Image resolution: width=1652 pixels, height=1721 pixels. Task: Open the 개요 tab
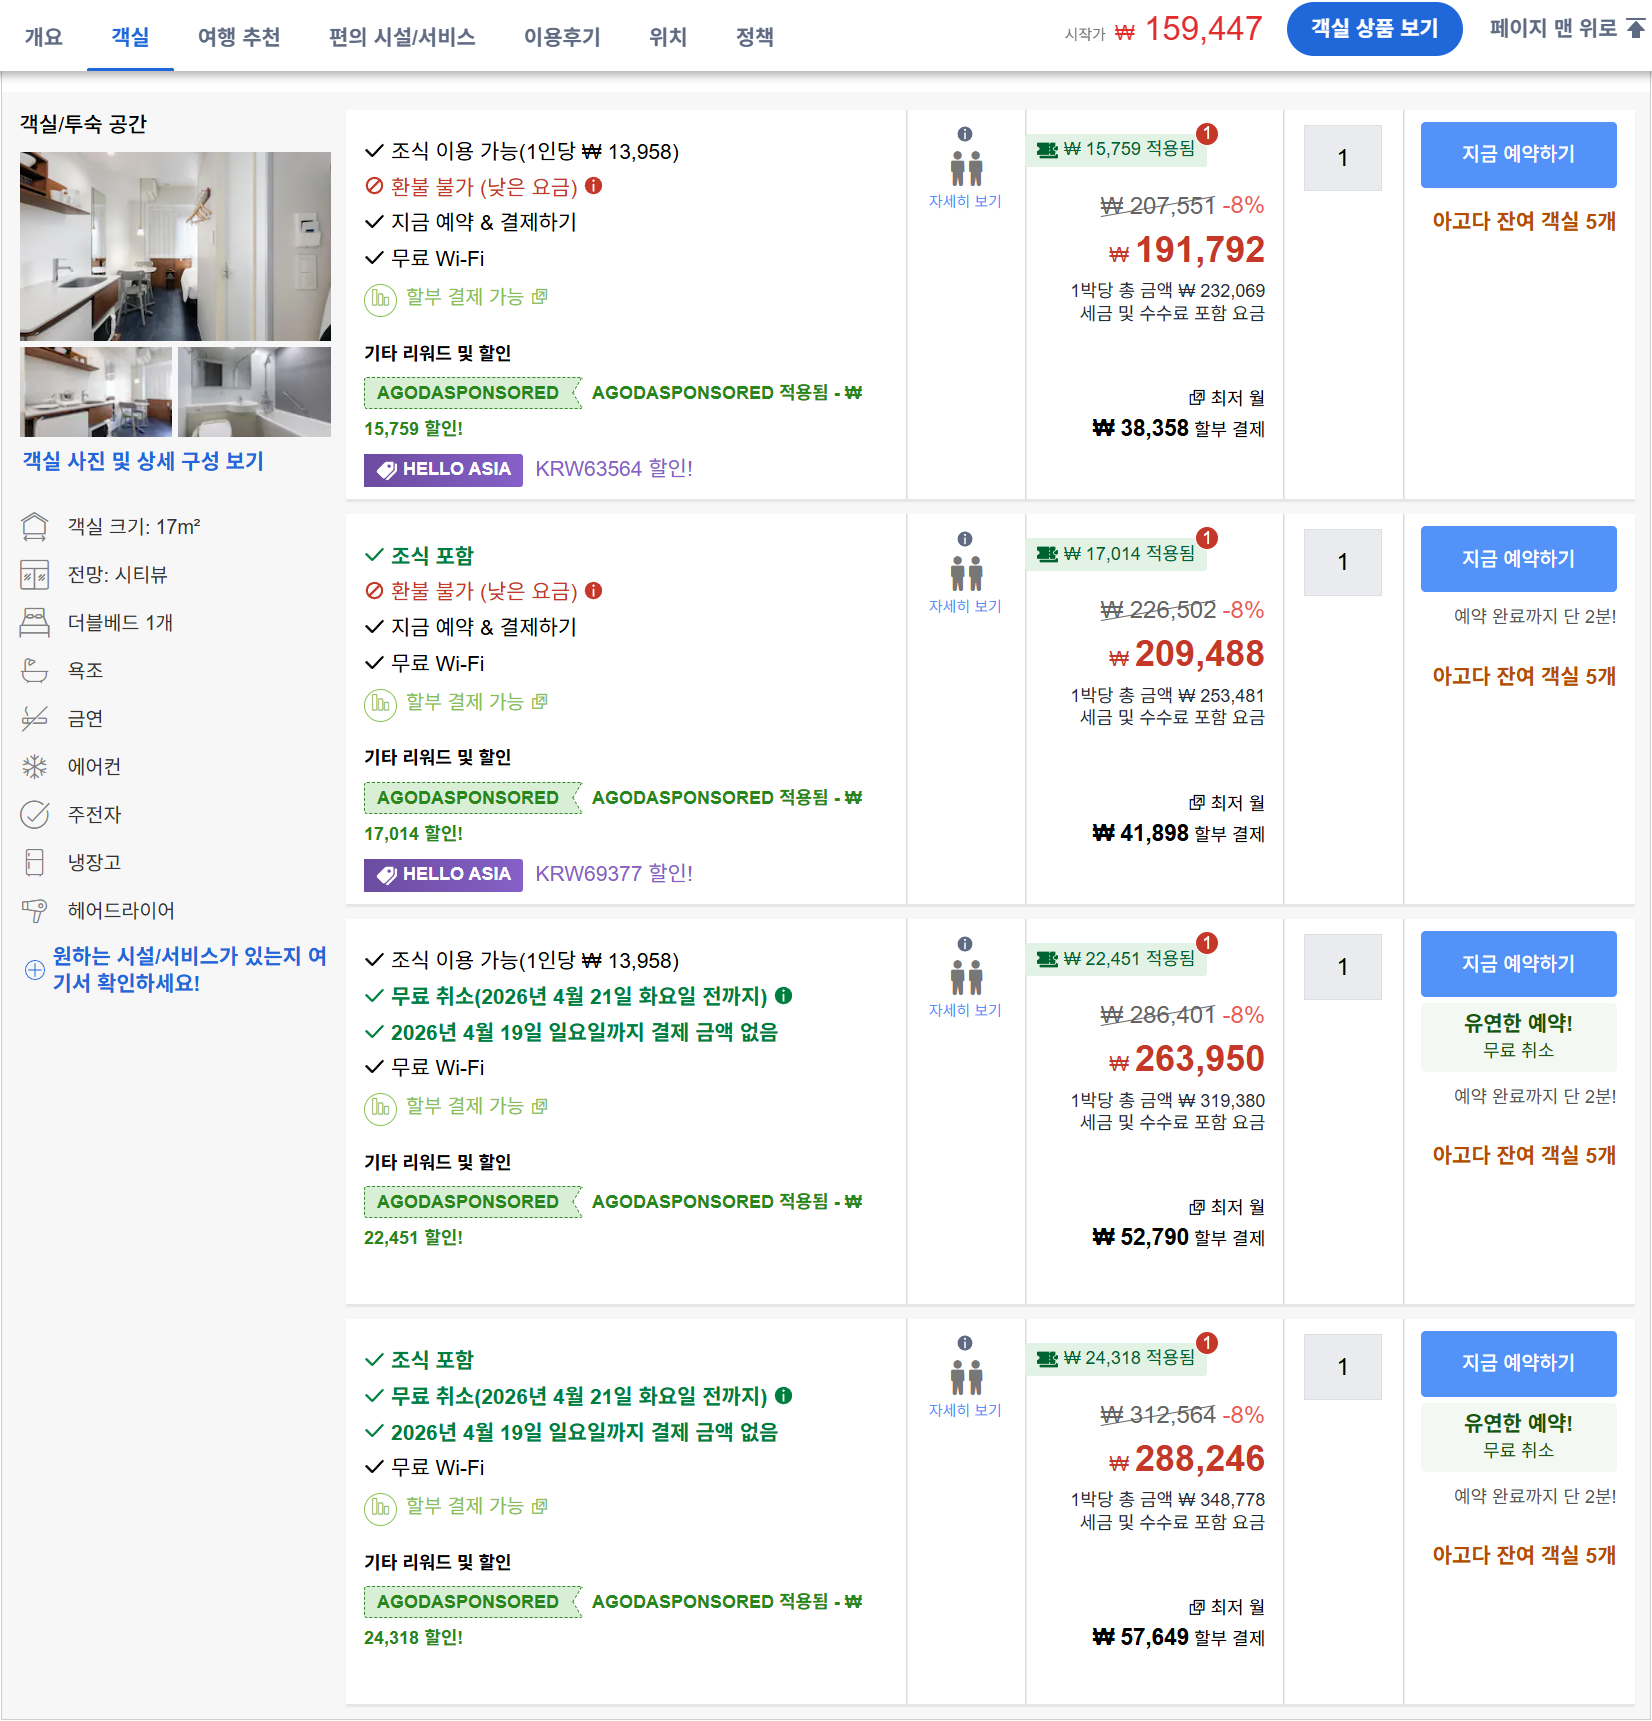44,37
